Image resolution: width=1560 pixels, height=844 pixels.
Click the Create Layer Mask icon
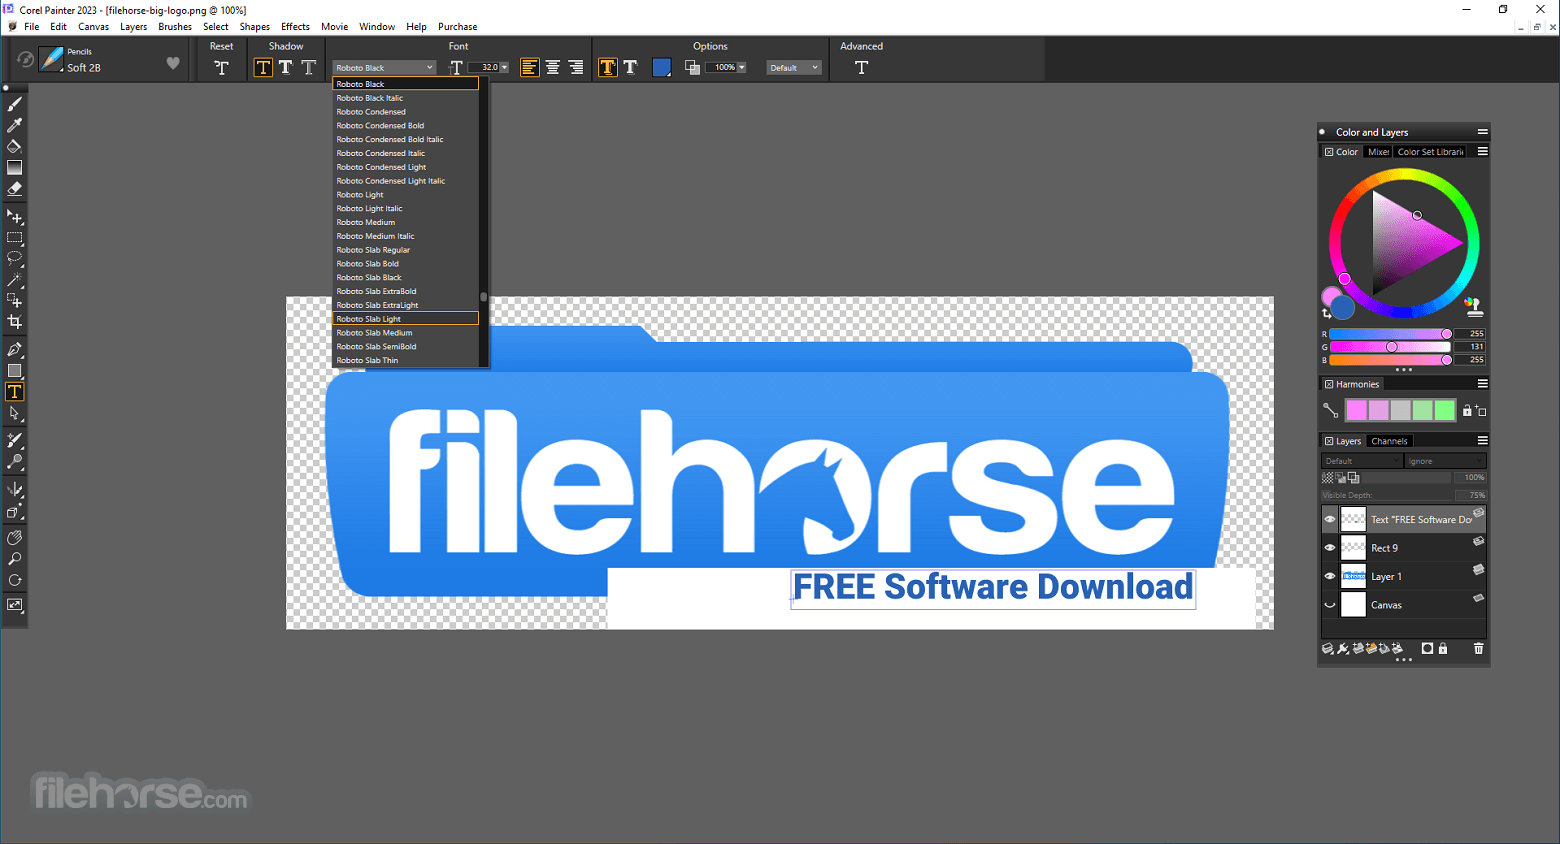click(x=1427, y=649)
